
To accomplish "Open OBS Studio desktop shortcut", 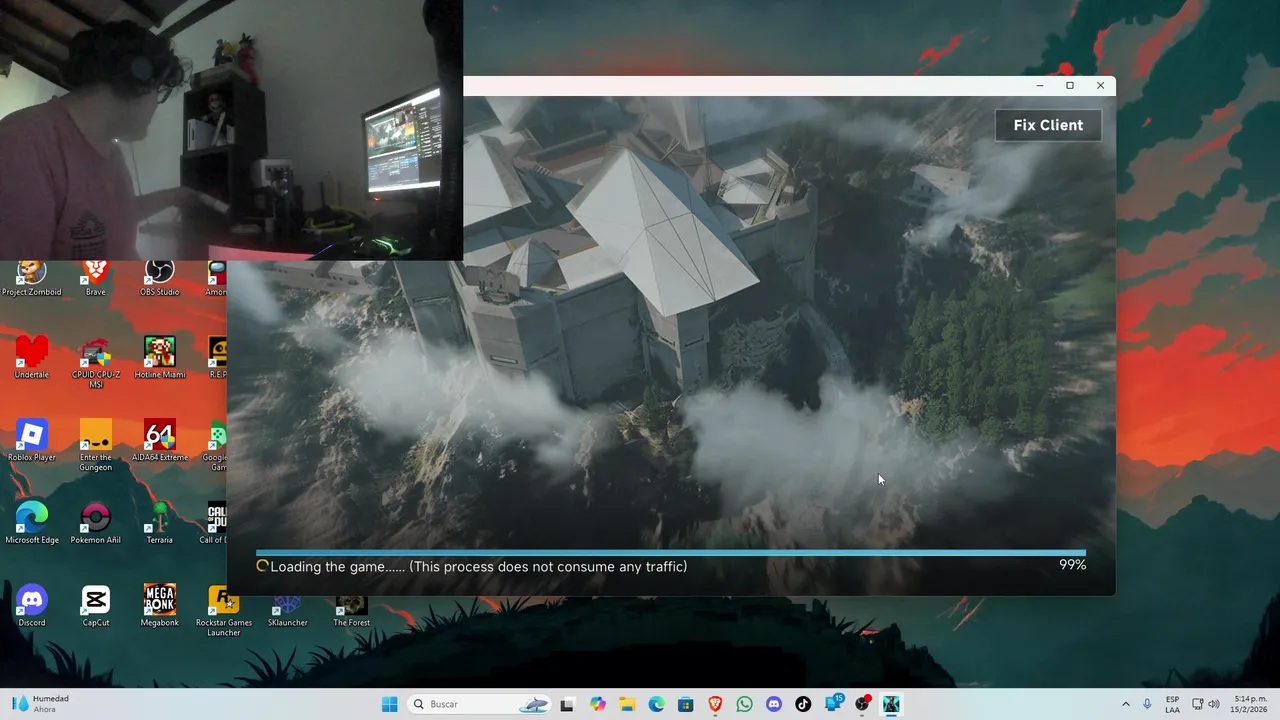I will [159, 278].
